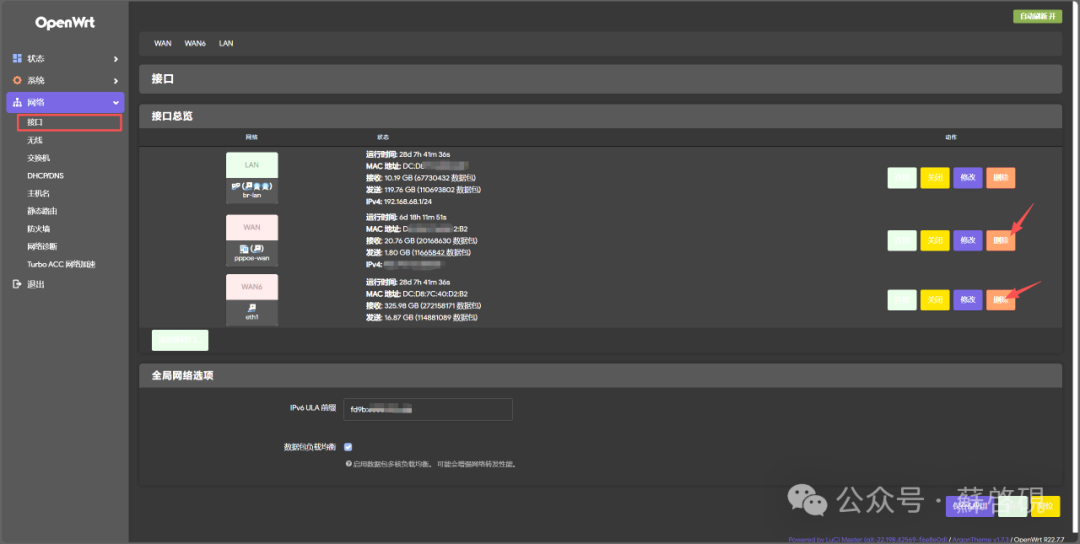
Task: Click the 退出 logout icon
Action: point(17,284)
